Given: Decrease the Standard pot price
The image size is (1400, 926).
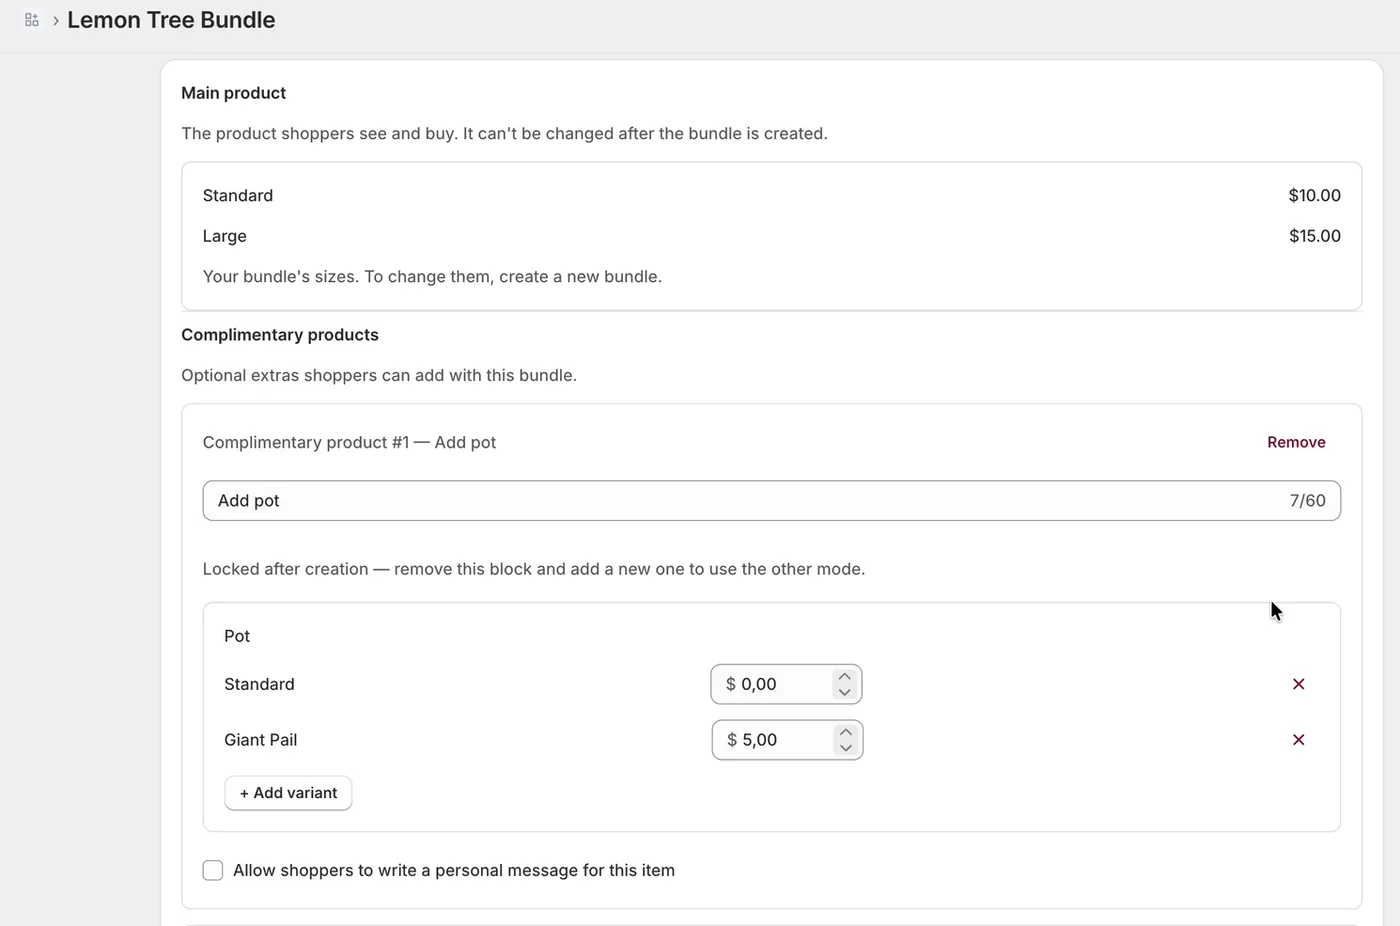Looking at the screenshot, I should tap(845, 692).
